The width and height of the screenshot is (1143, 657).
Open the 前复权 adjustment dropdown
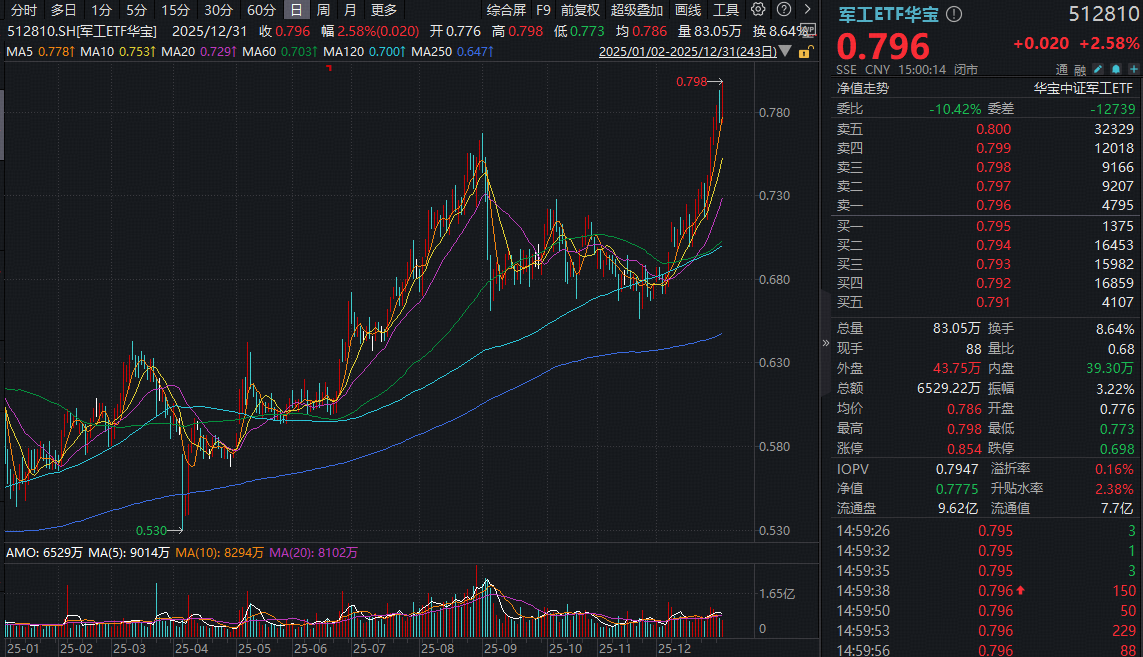[x=580, y=10]
